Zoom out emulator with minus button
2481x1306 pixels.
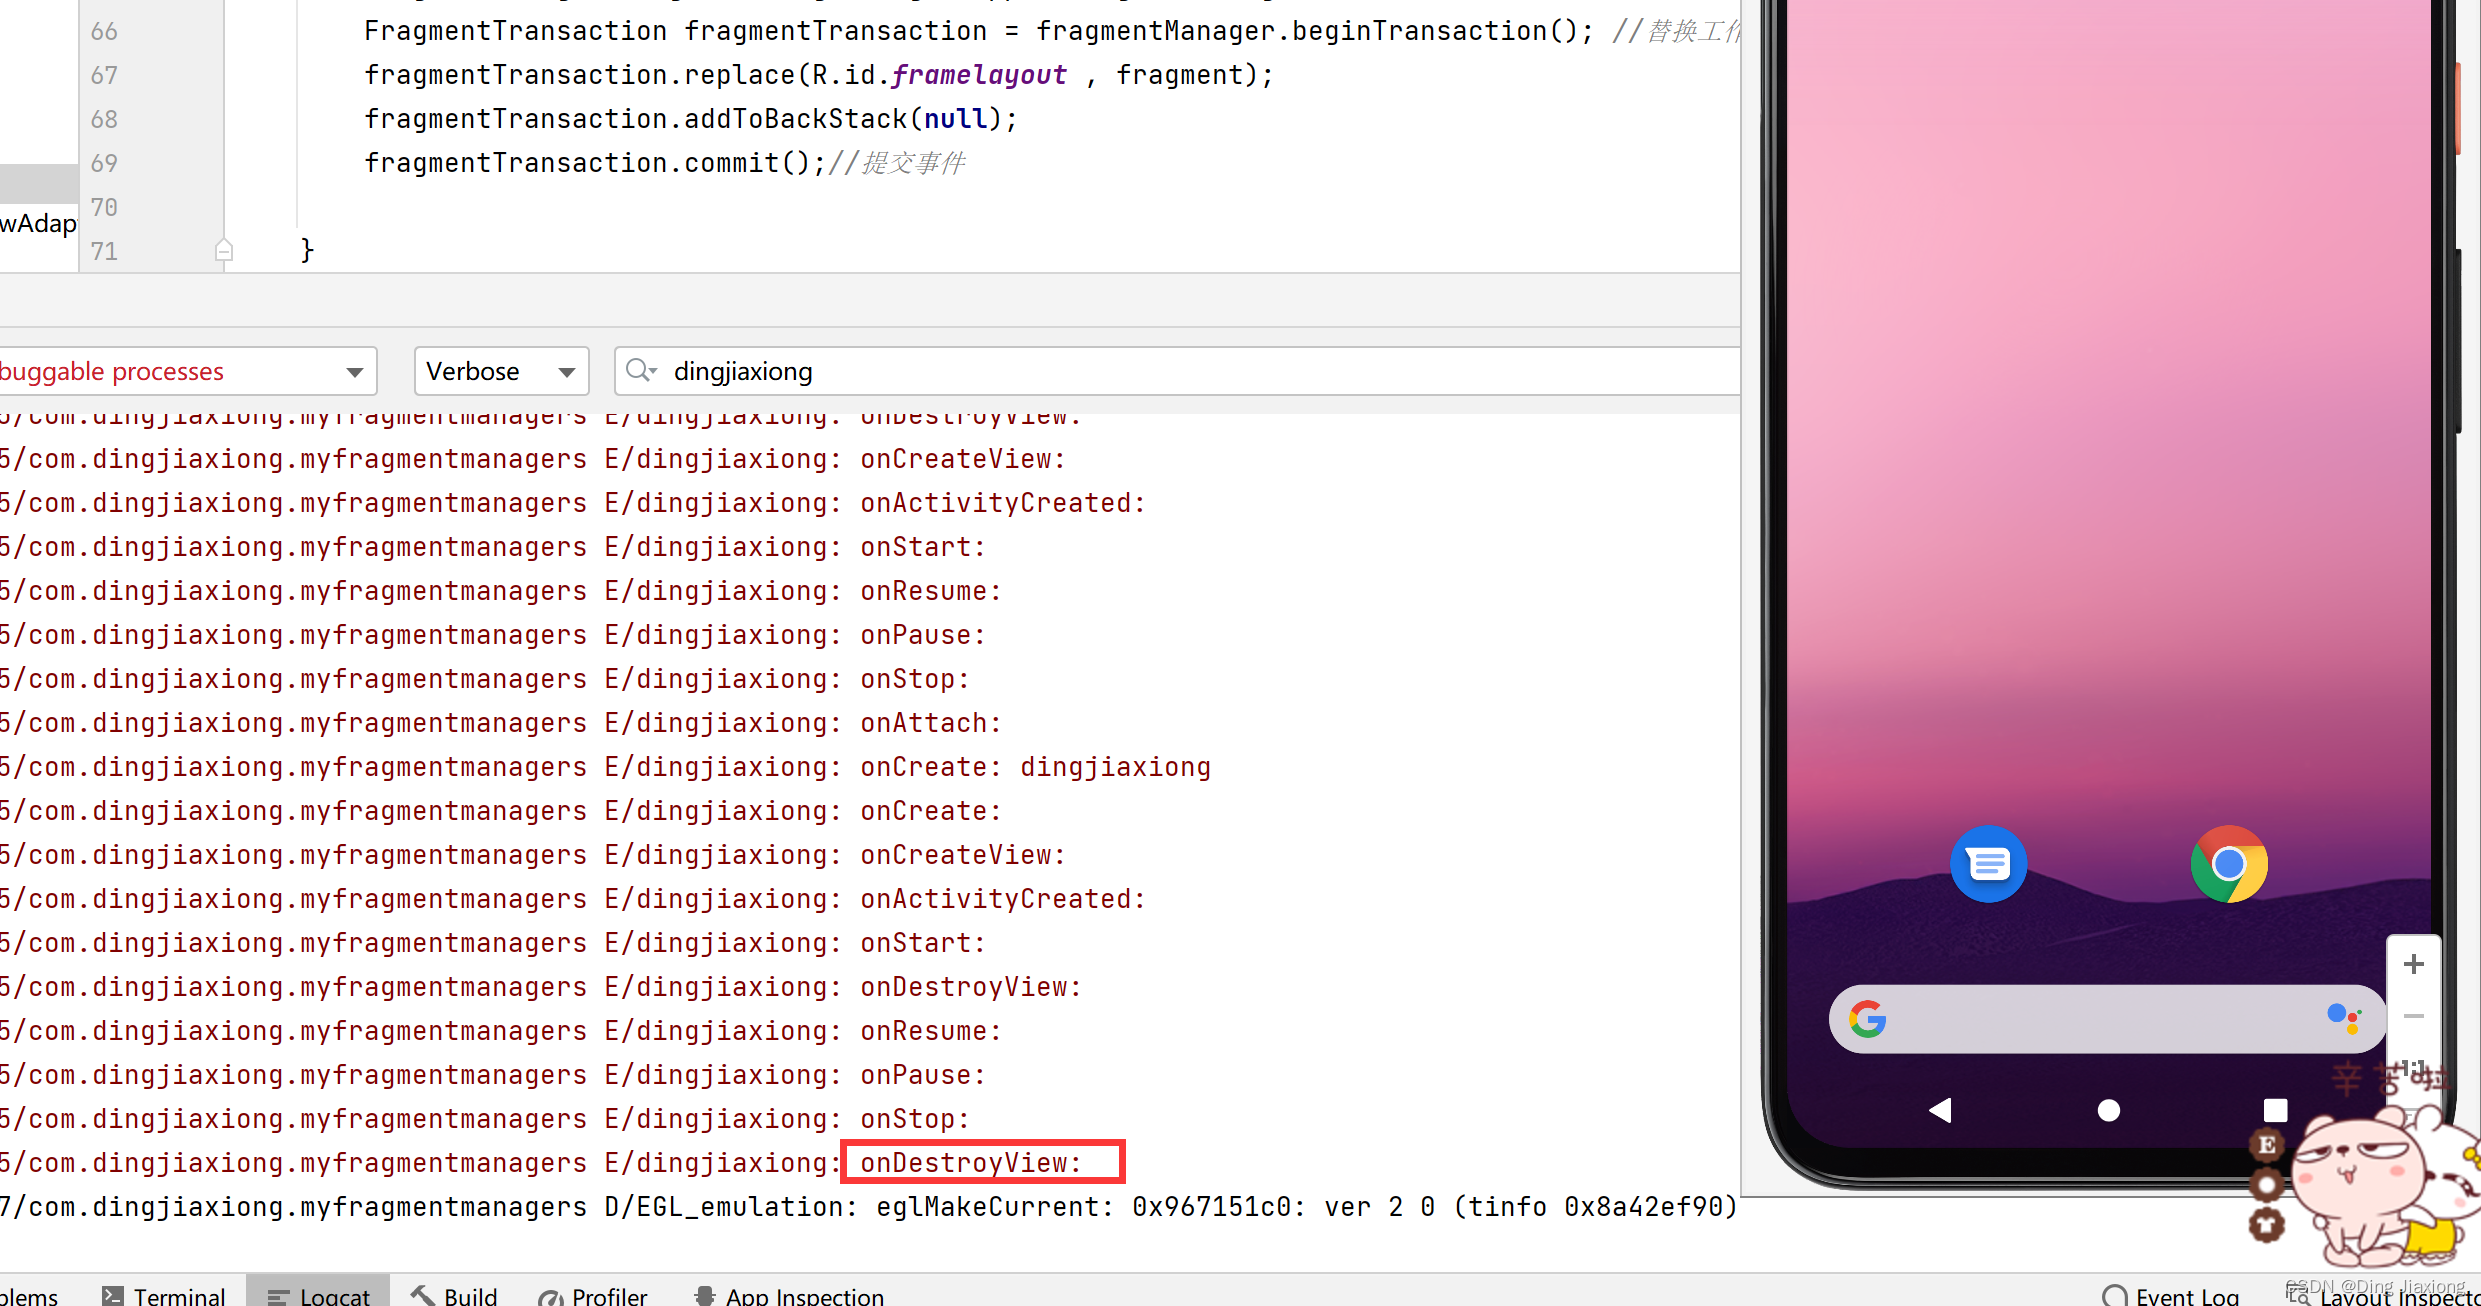tap(2413, 1016)
